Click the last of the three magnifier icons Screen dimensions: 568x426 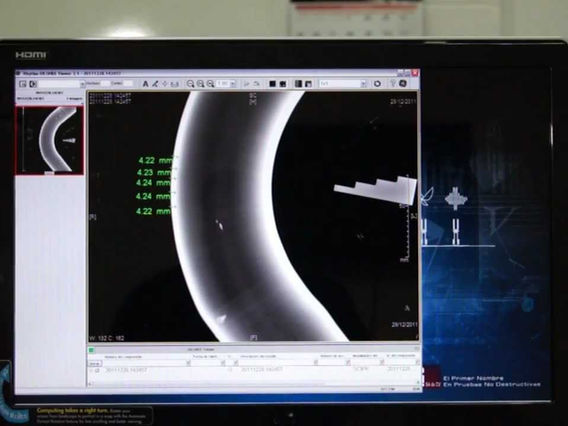[210, 84]
